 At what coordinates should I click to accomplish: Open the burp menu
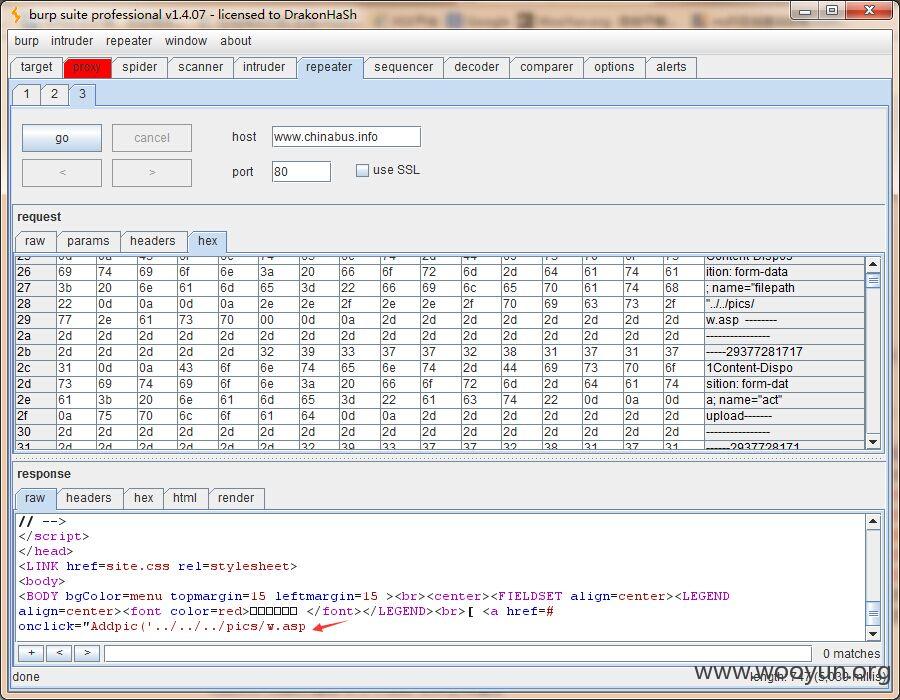pyautogui.click(x=26, y=41)
